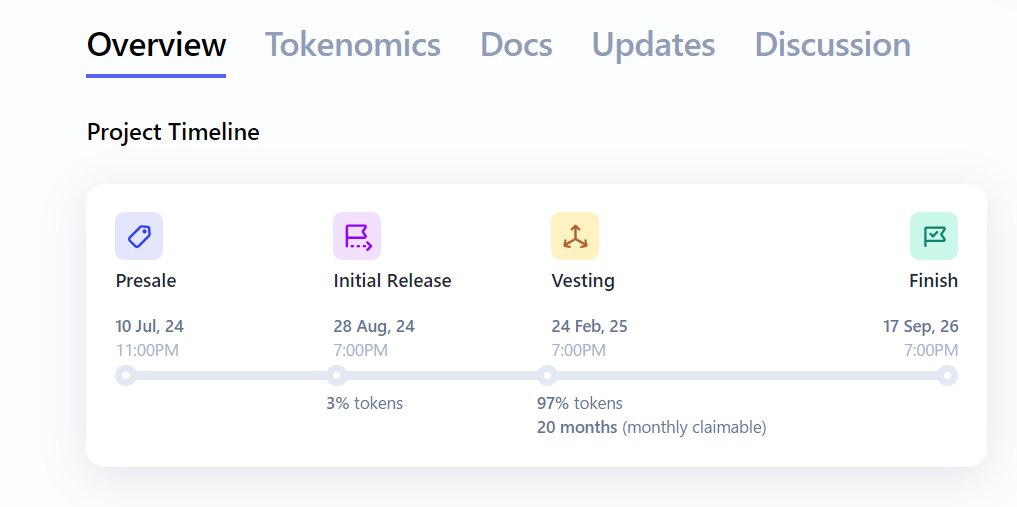Click the date 10 Jul, 24

point(150,326)
